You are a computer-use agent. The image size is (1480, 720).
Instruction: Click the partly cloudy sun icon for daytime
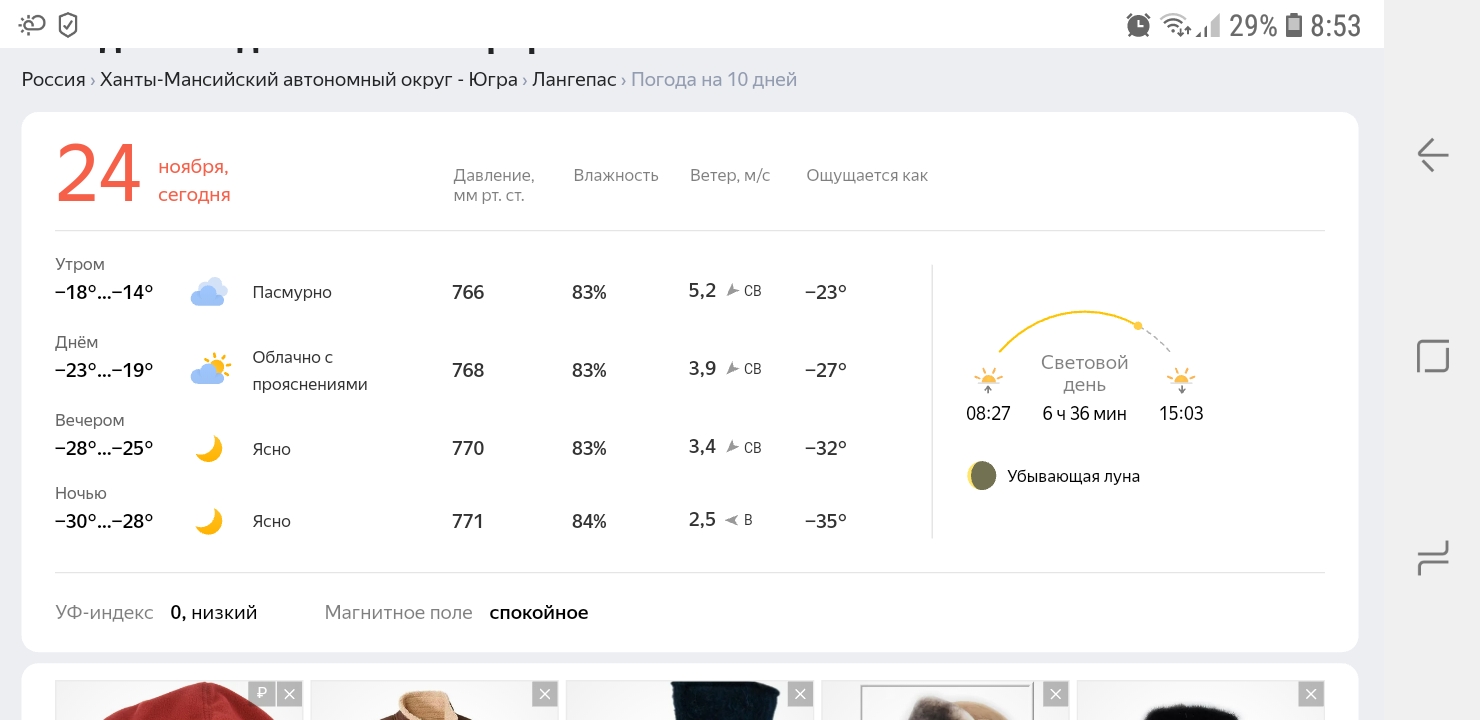point(210,370)
